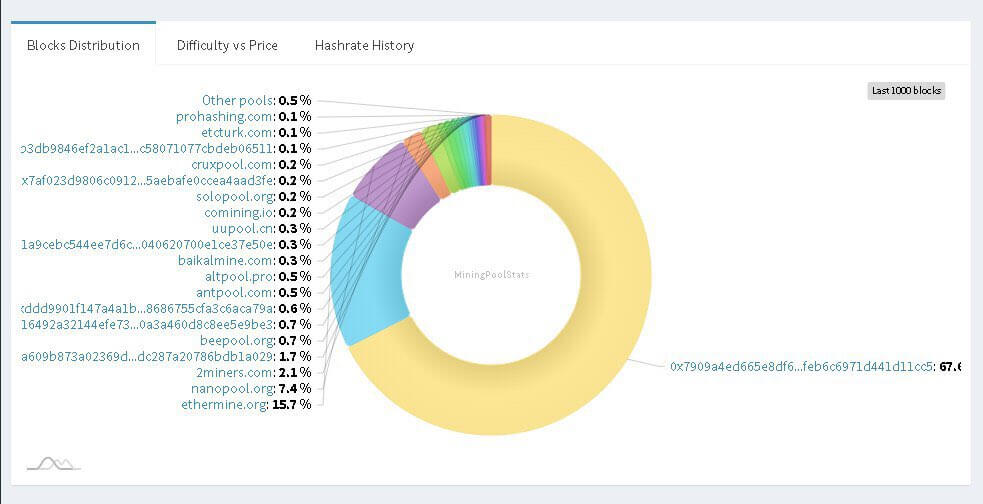Open the prohashing.com link
The width and height of the screenshot is (983, 504).
coord(225,116)
